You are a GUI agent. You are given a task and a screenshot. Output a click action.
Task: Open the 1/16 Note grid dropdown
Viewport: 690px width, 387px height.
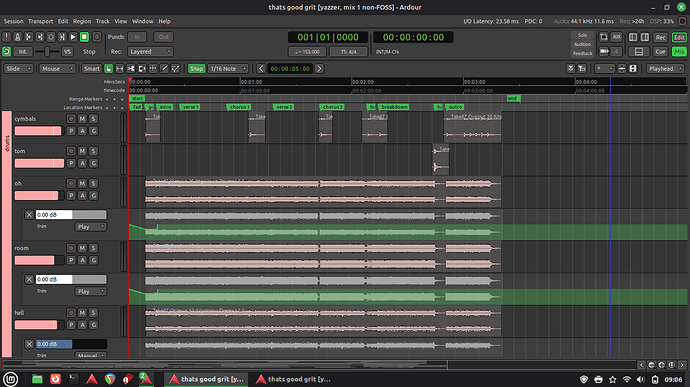point(228,69)
